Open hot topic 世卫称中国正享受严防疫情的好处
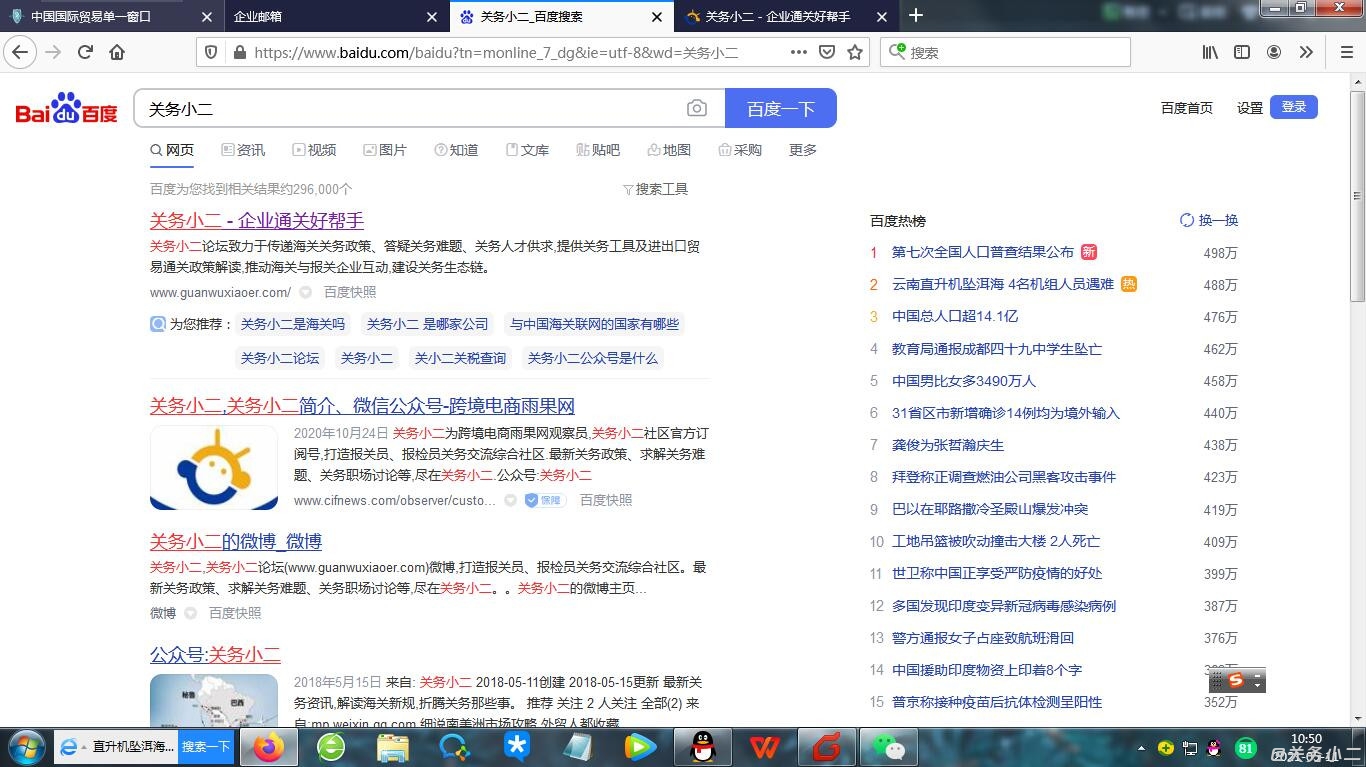 click(x=997, y=573)
